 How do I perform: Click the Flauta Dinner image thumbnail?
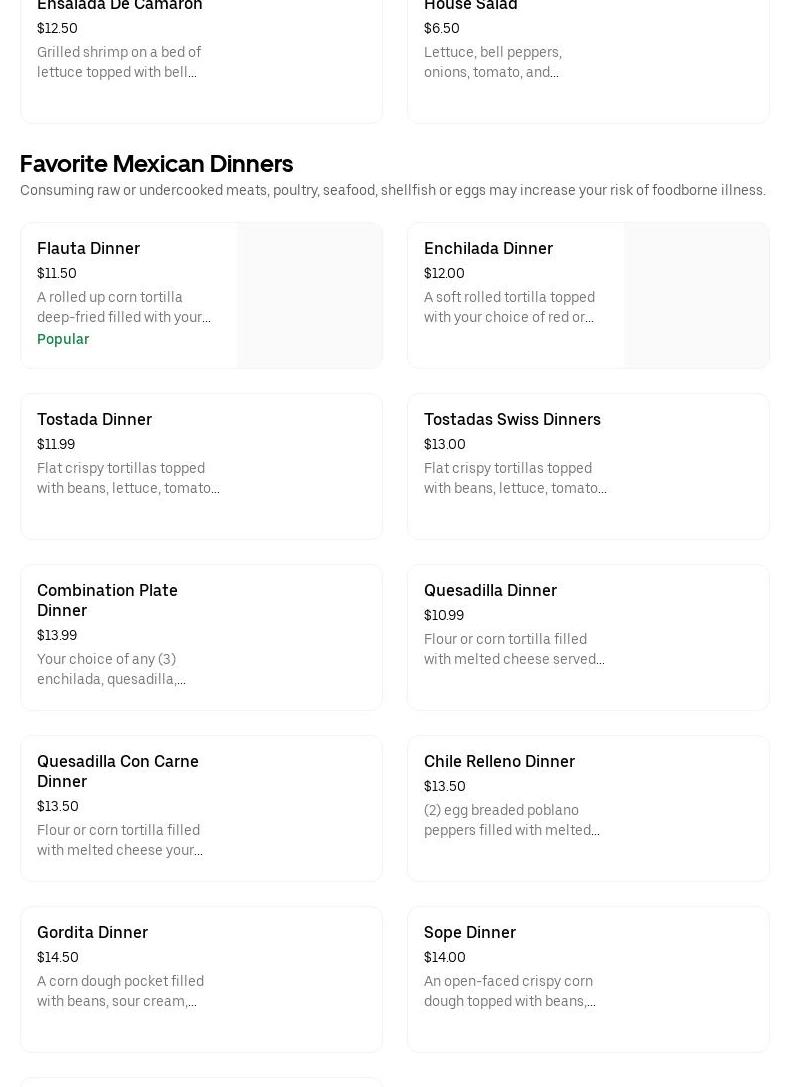pyautogui.click(x=309, y=295)
